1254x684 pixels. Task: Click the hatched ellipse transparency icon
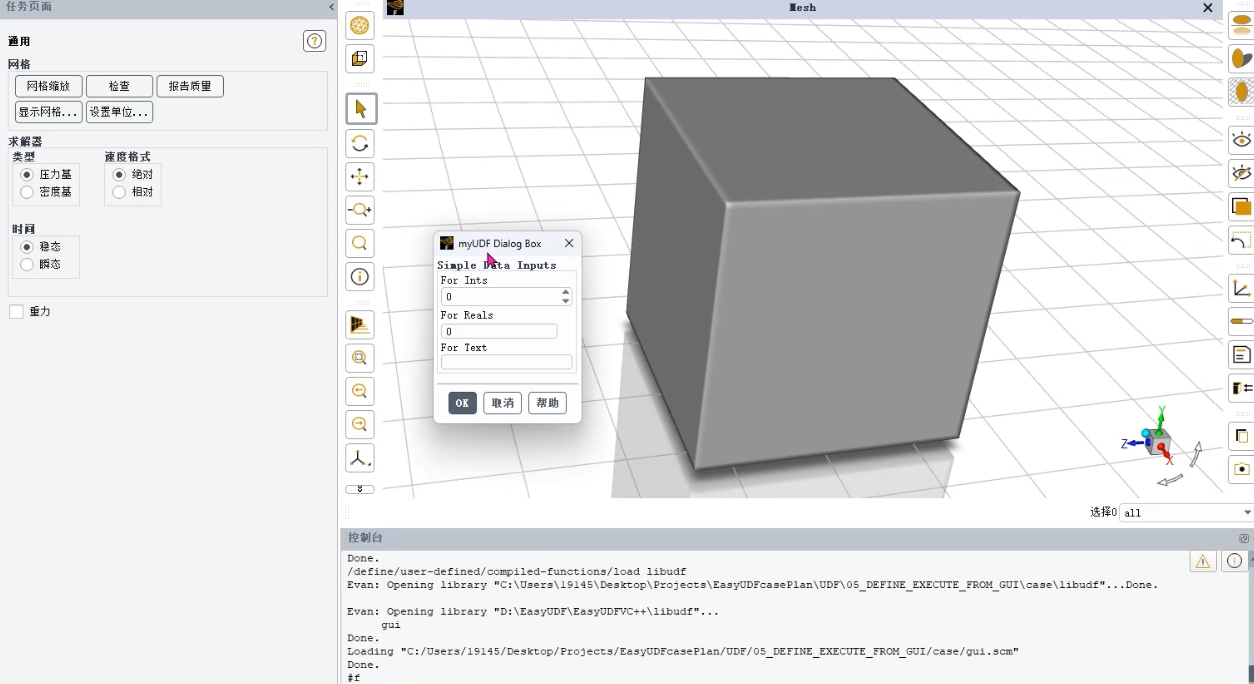click(x=1242, y=92)
